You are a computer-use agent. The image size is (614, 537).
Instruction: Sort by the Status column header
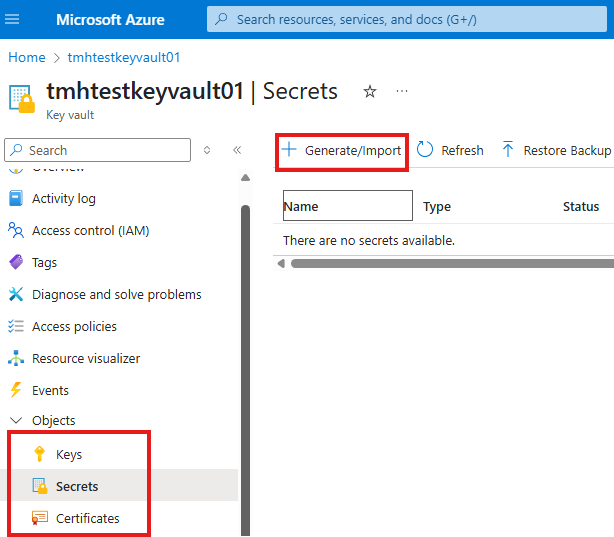click(581, 206)
